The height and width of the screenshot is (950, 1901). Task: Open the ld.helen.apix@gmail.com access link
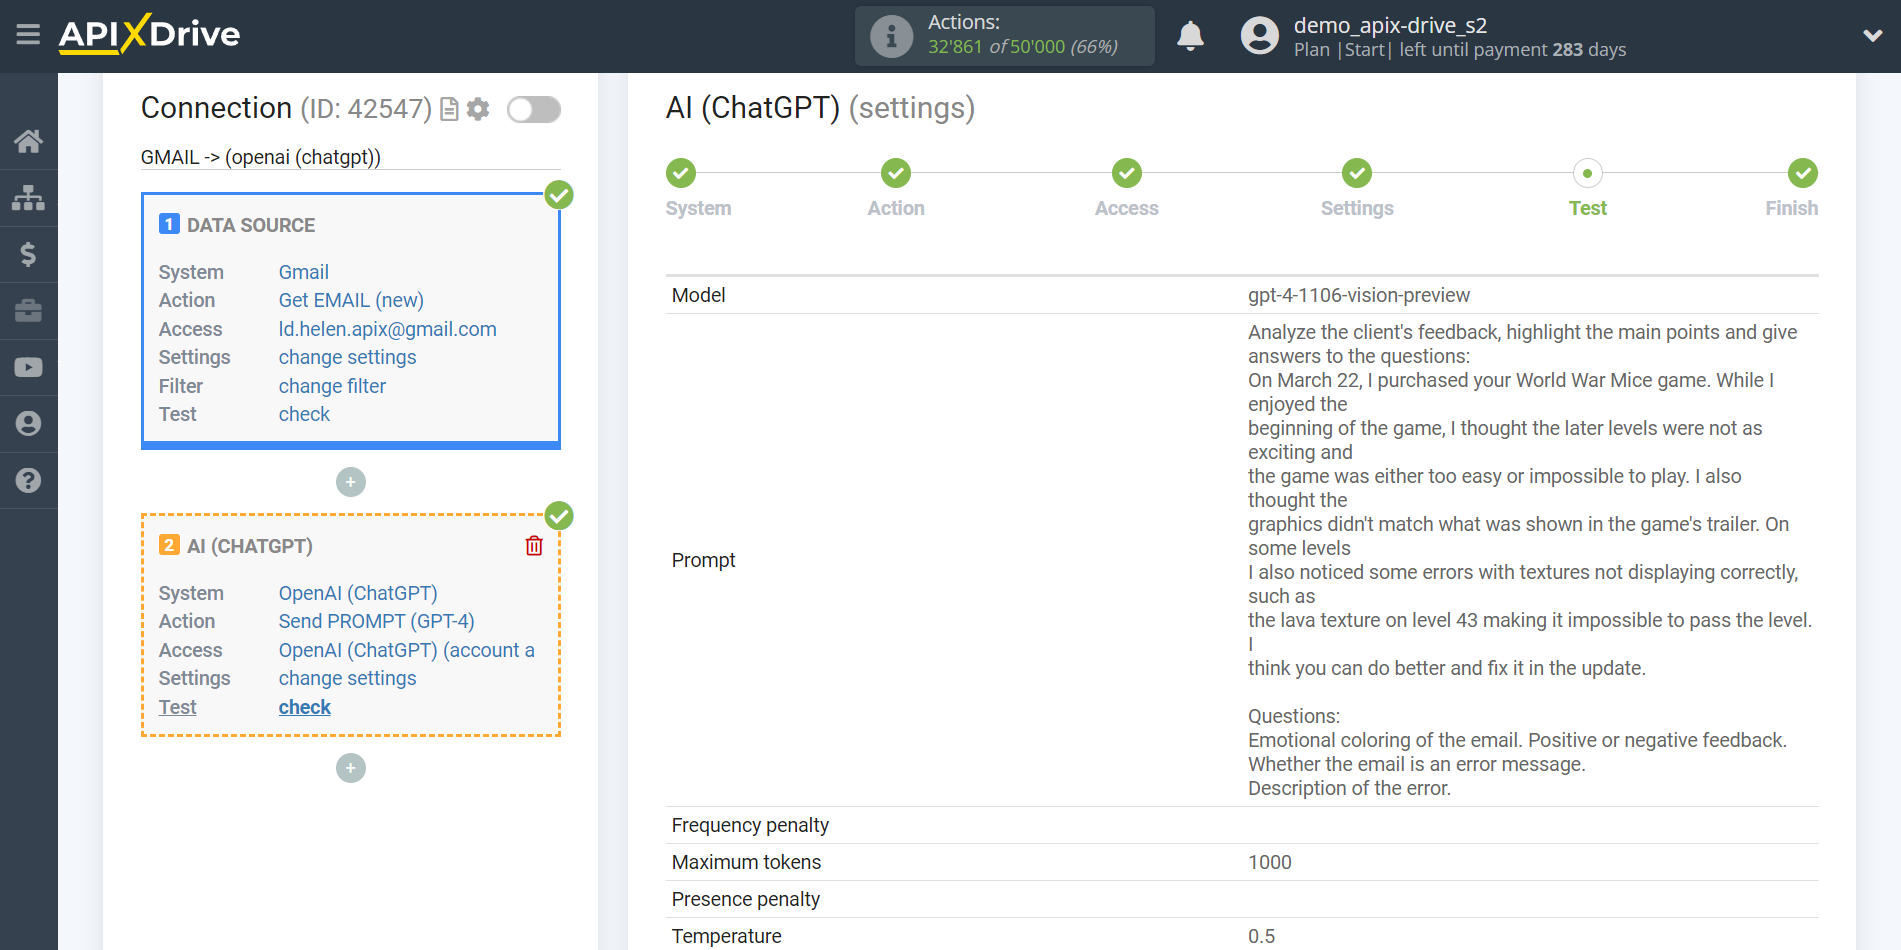387,329
